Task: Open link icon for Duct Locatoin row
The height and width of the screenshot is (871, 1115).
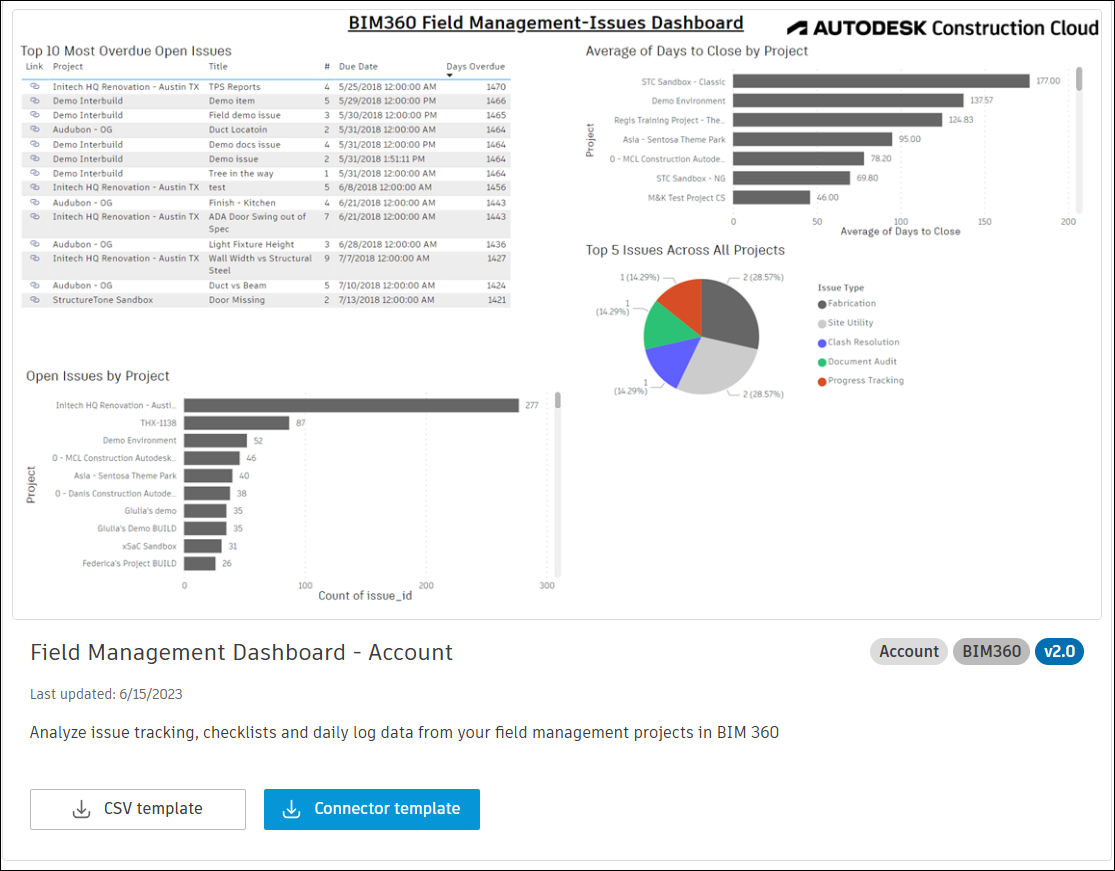Action: coord(34,129)
